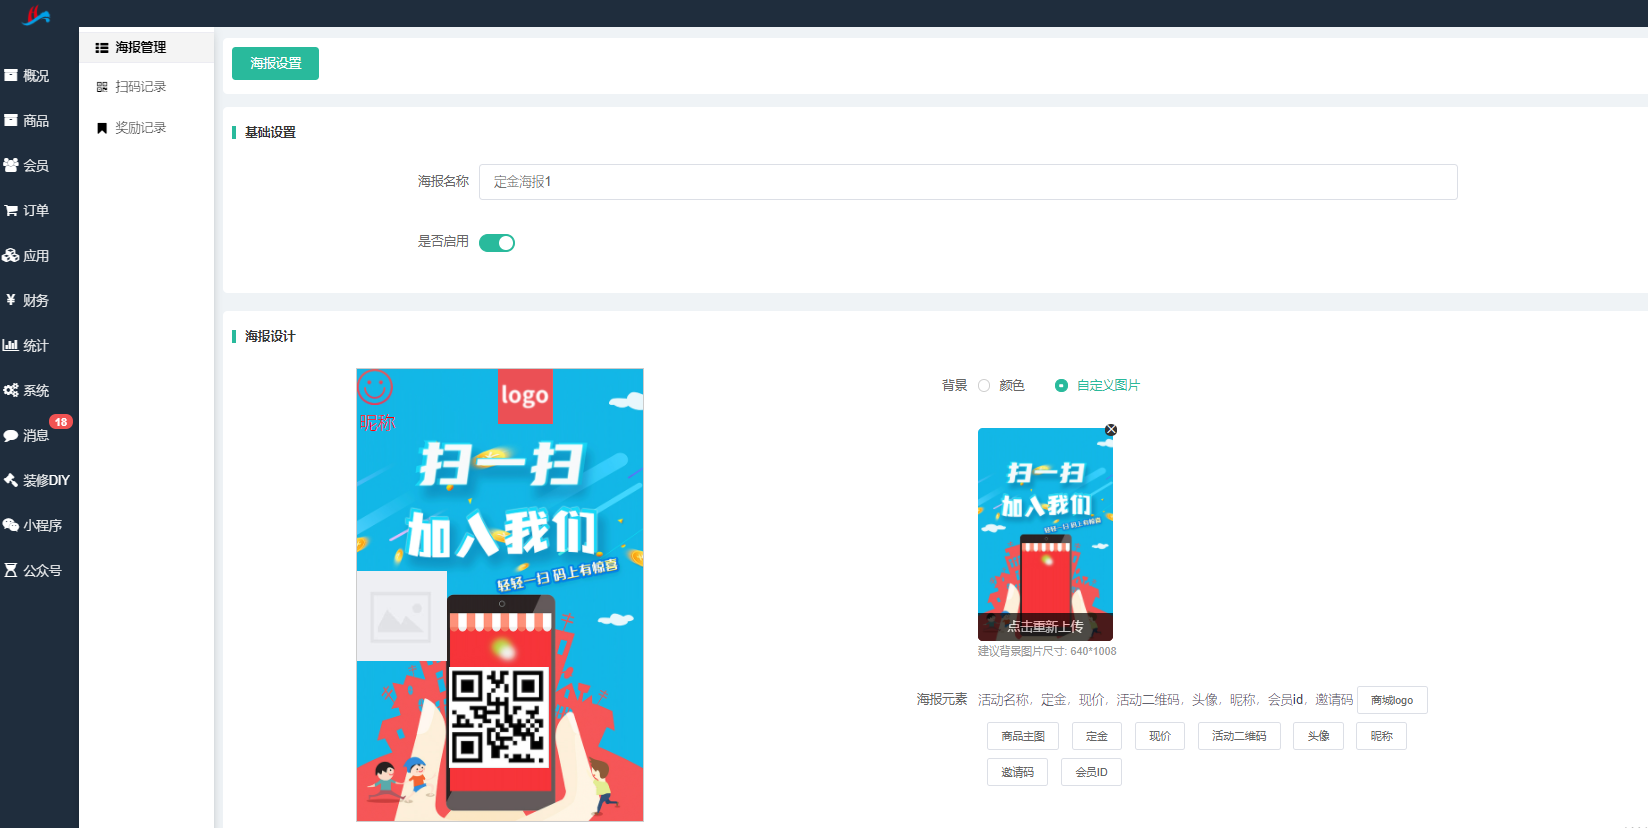Open the 应用 apps sidebar icon
1648x828 pixels.
pos(11,255)
